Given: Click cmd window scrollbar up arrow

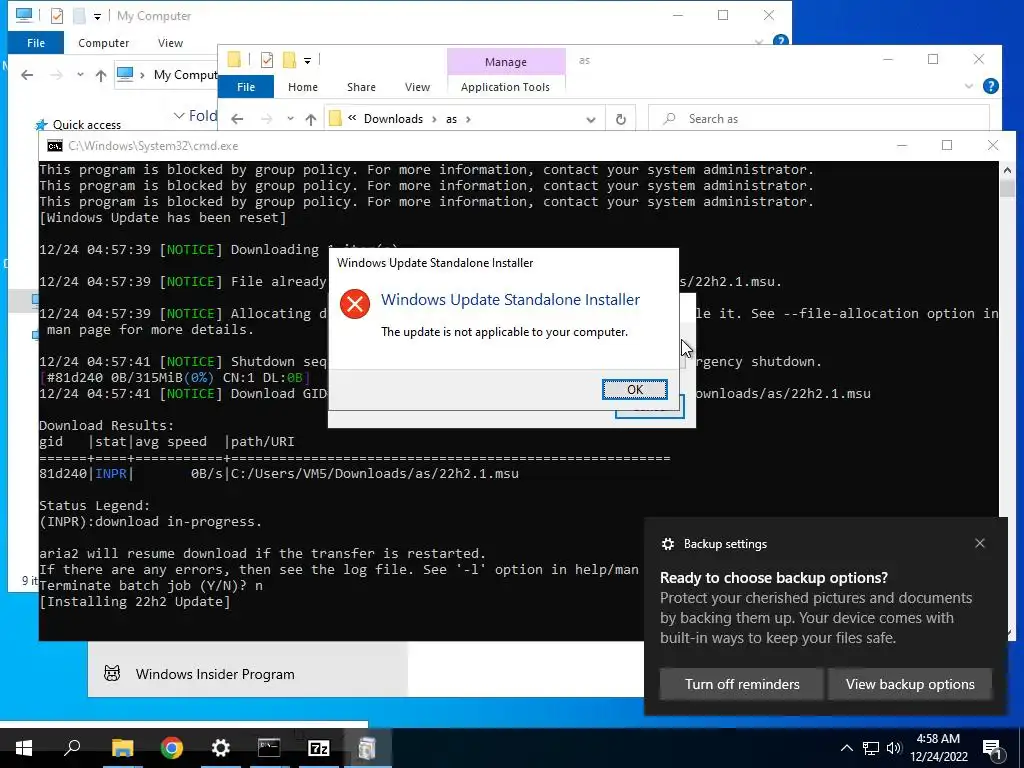Looking at the screenshot, I should (x=1006, y=170).
